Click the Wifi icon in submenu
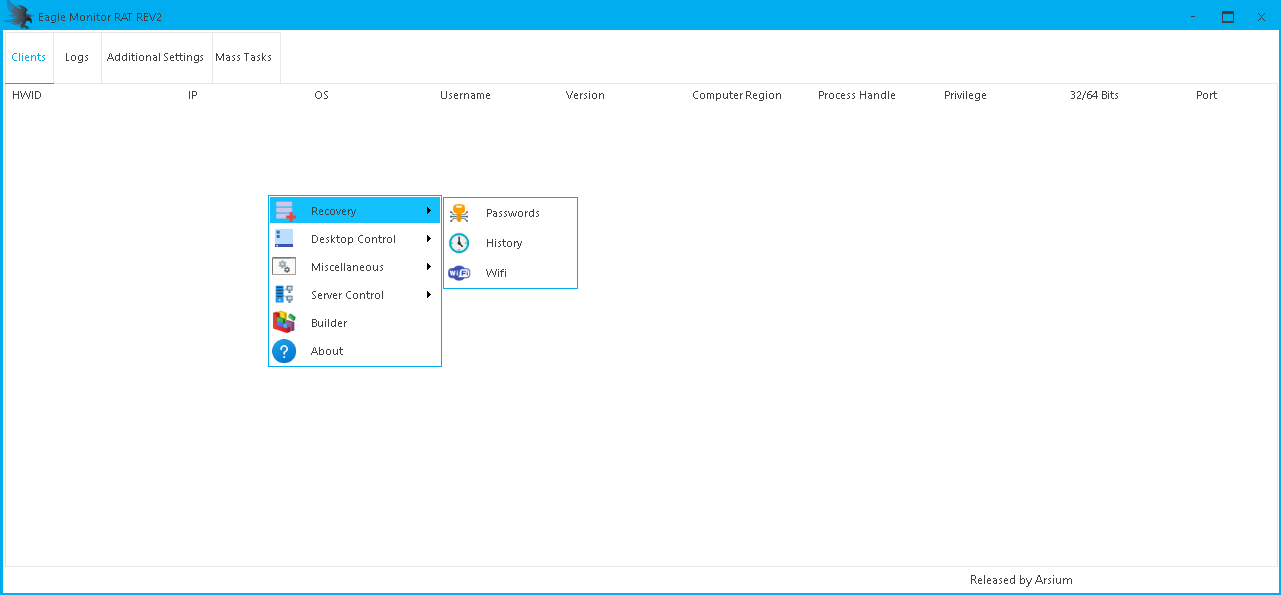Screen dimensions: 1281x595 [459, 273]
